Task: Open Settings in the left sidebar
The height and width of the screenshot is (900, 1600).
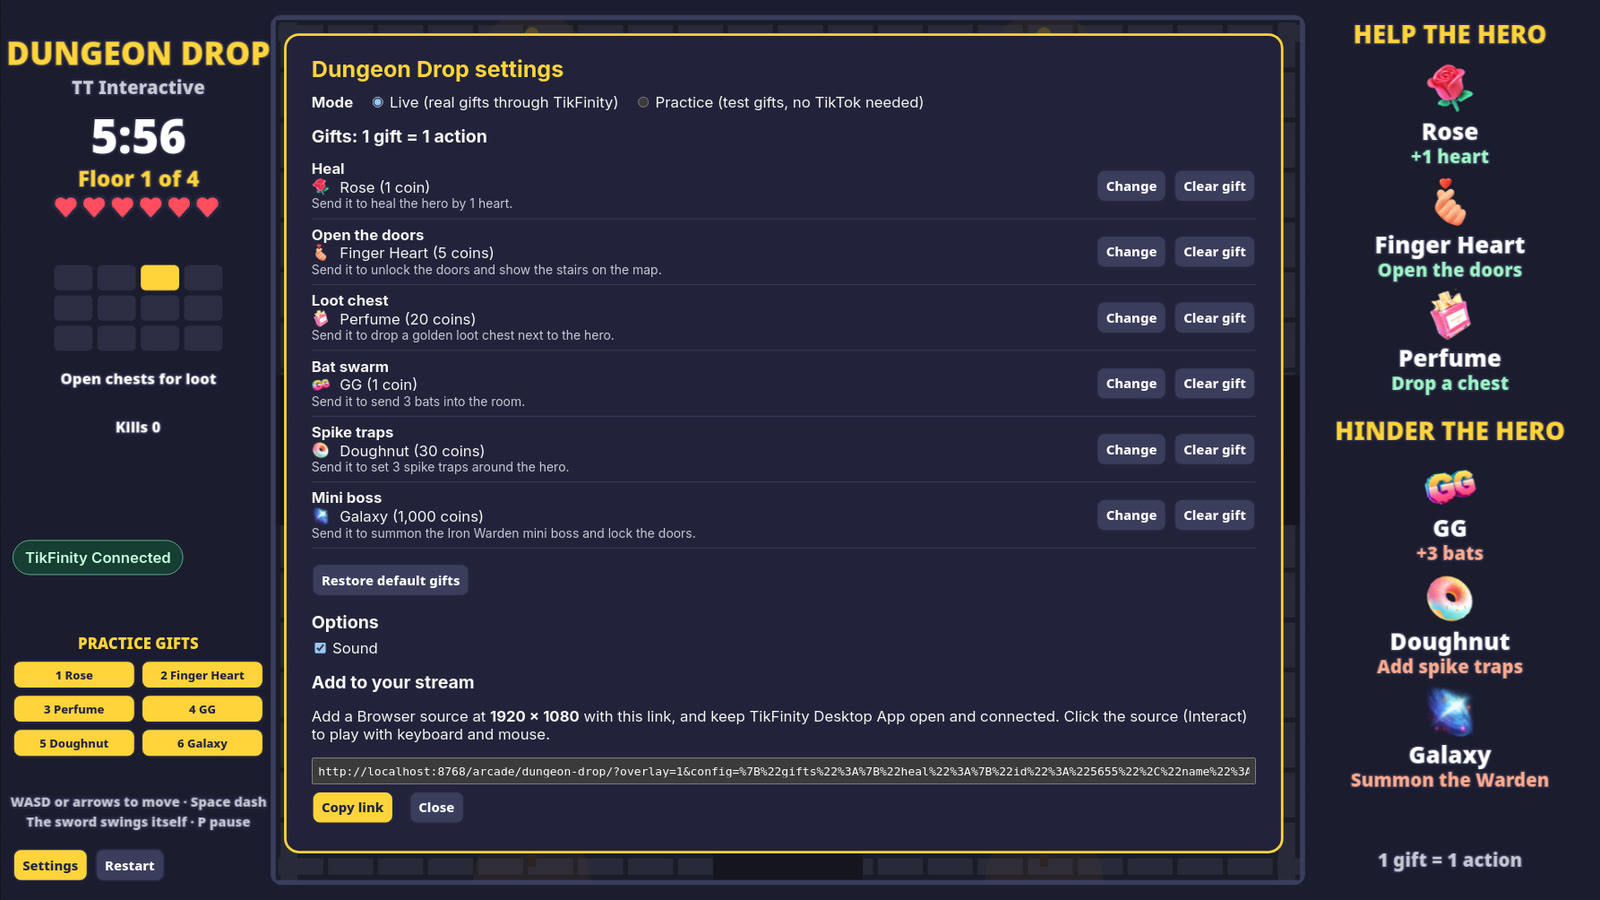Action: [50, 866]
